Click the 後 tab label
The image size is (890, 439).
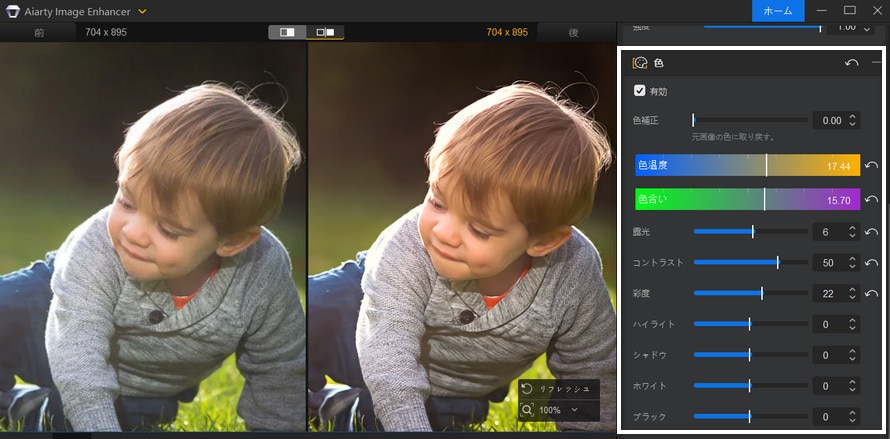(574, 32)
